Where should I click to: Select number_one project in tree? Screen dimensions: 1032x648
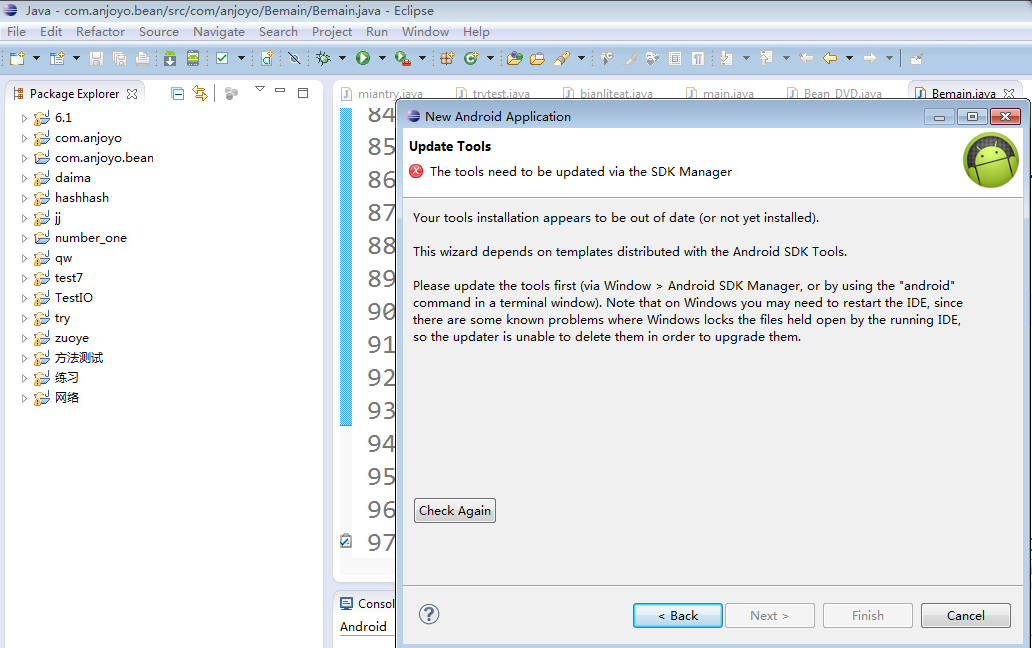(91, 238)
